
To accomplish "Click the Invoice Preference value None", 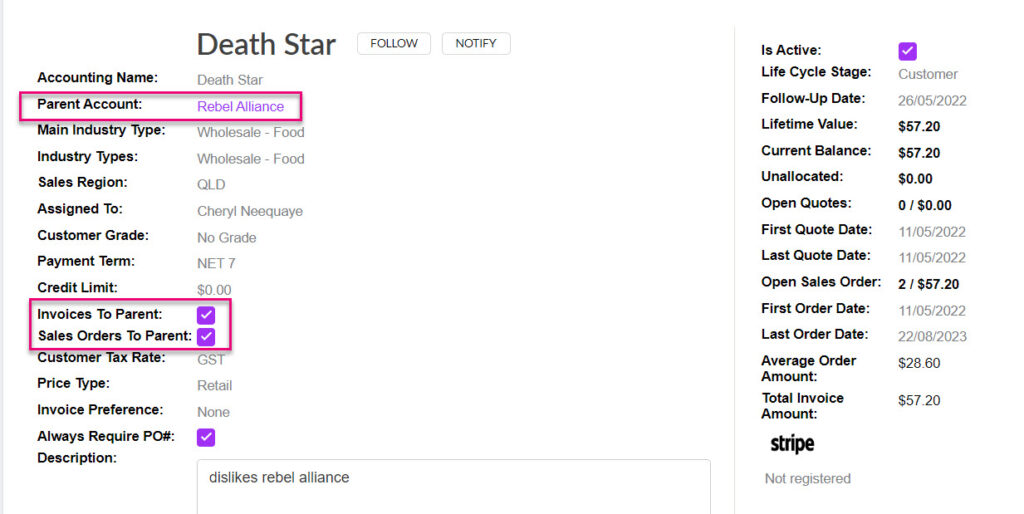I will (x=214, y=413).
